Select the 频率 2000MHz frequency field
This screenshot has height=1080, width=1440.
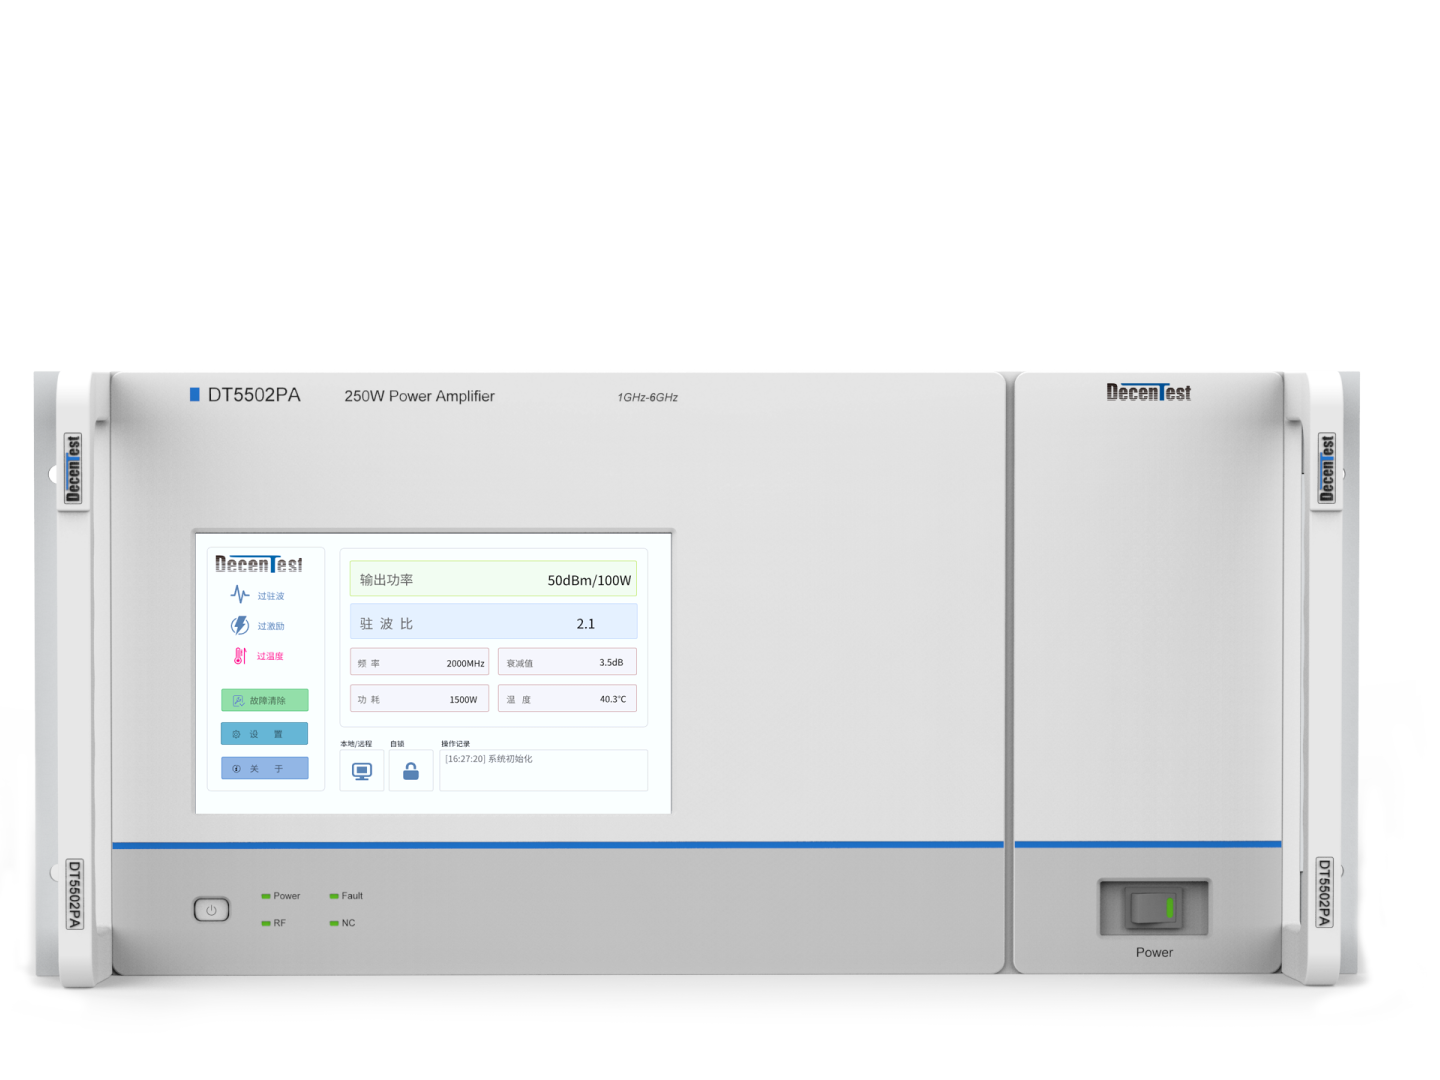pyautogui.click(x=420, y=663)
